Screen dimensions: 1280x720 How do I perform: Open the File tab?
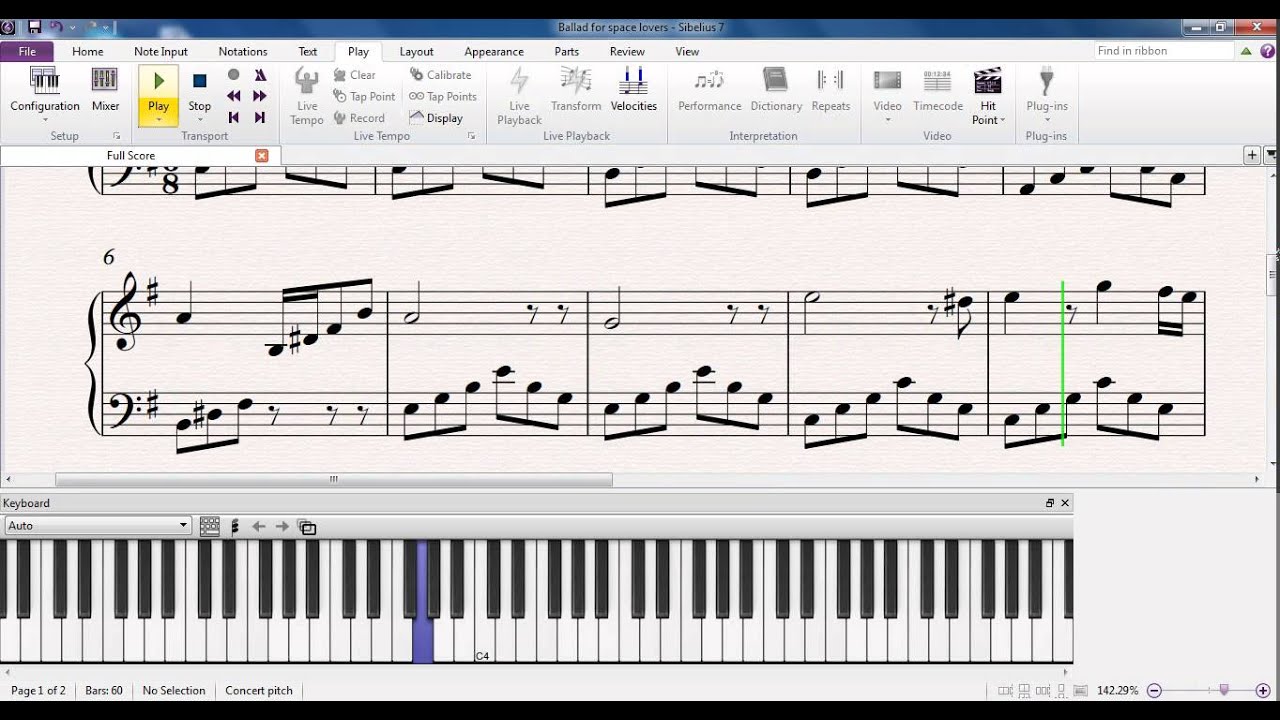tap(27, 51)
